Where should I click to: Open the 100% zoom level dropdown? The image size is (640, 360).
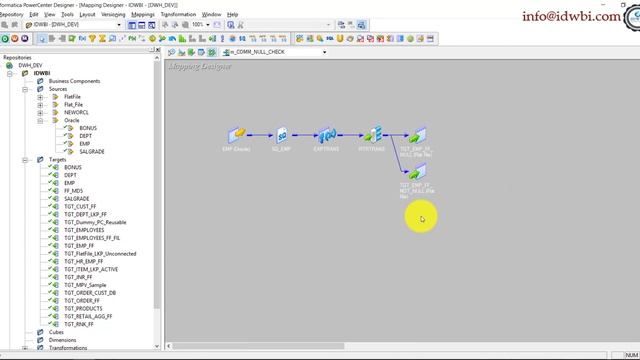tap(208, 25)
